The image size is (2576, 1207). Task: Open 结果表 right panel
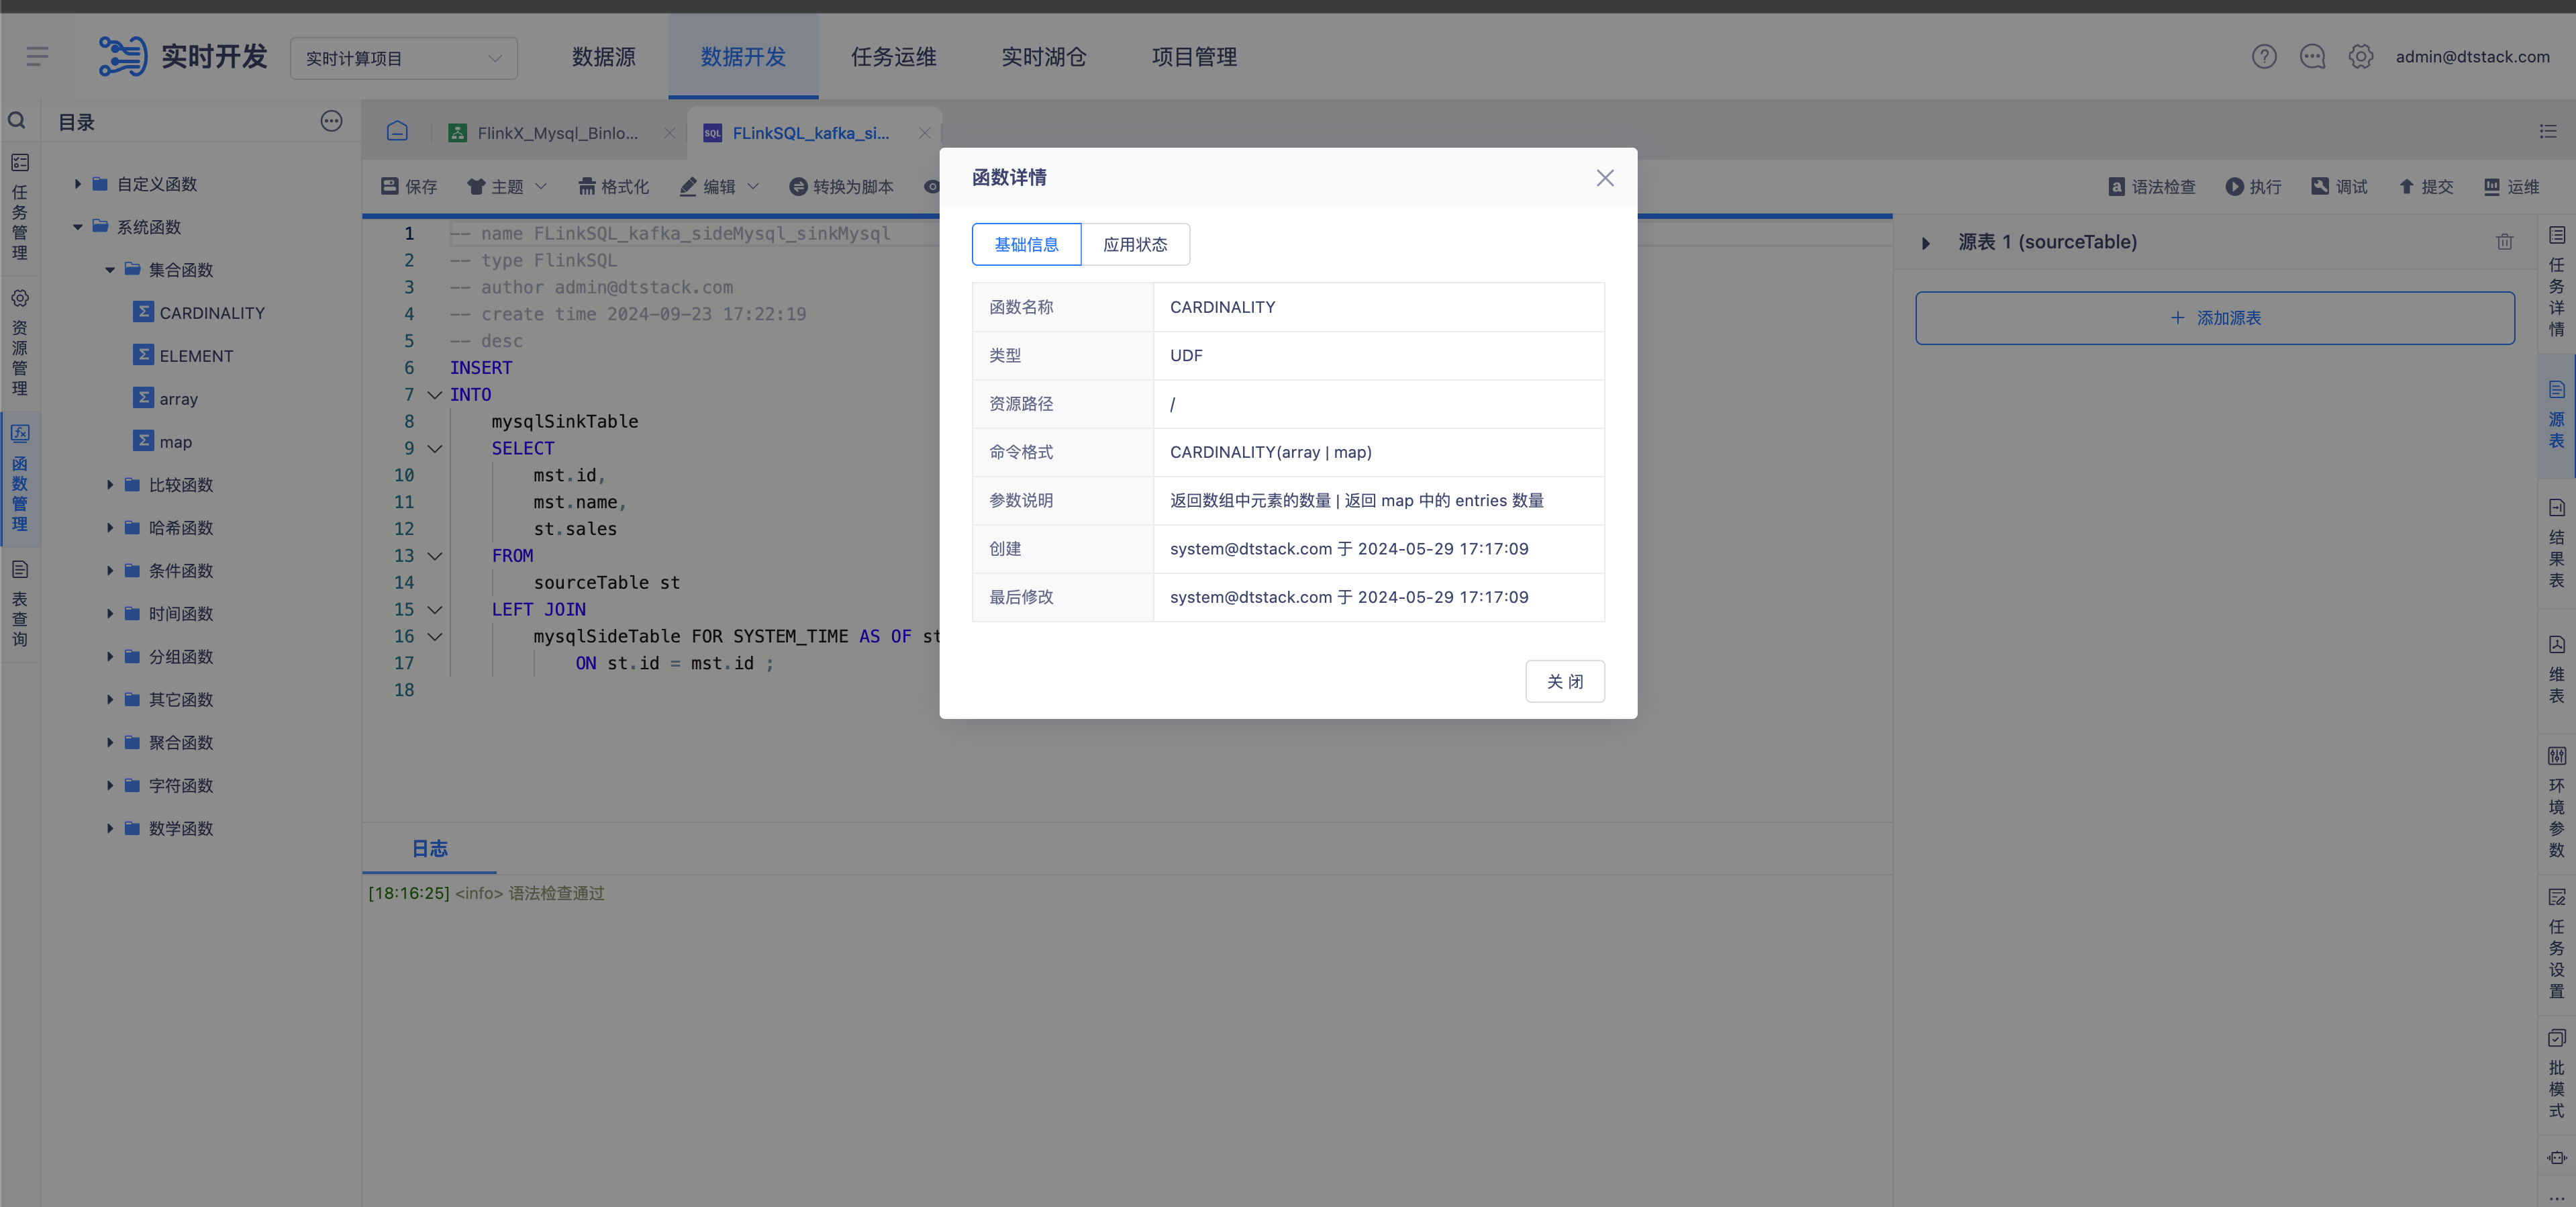click(x=2556, y=544)
